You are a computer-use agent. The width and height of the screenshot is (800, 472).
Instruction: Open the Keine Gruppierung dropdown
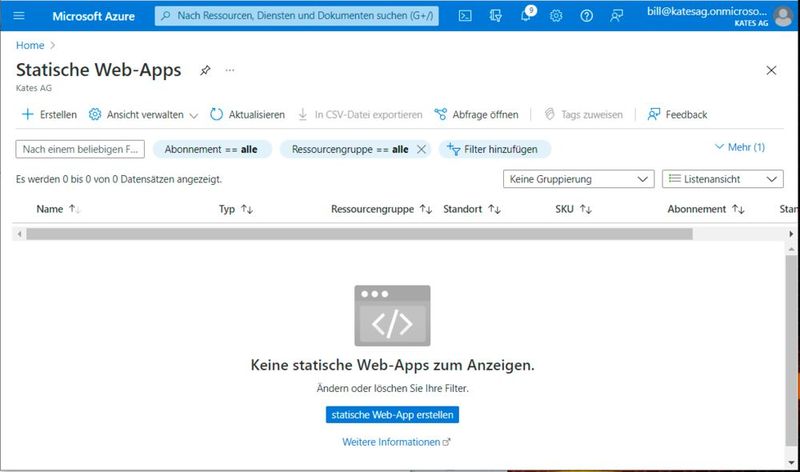coord(579,179)
